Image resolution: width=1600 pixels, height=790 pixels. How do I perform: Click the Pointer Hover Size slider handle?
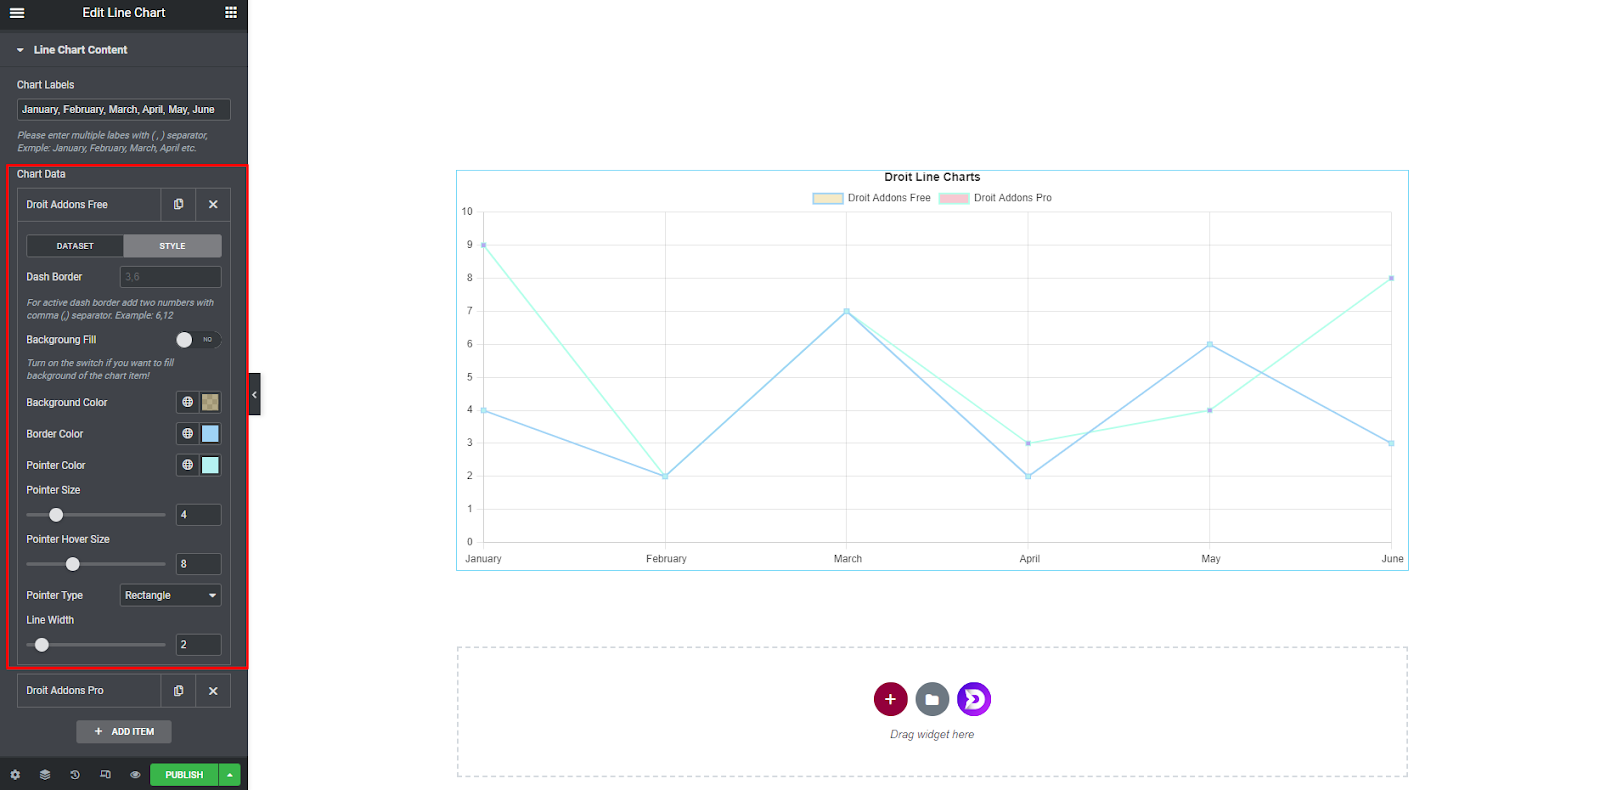coord(73,564)
